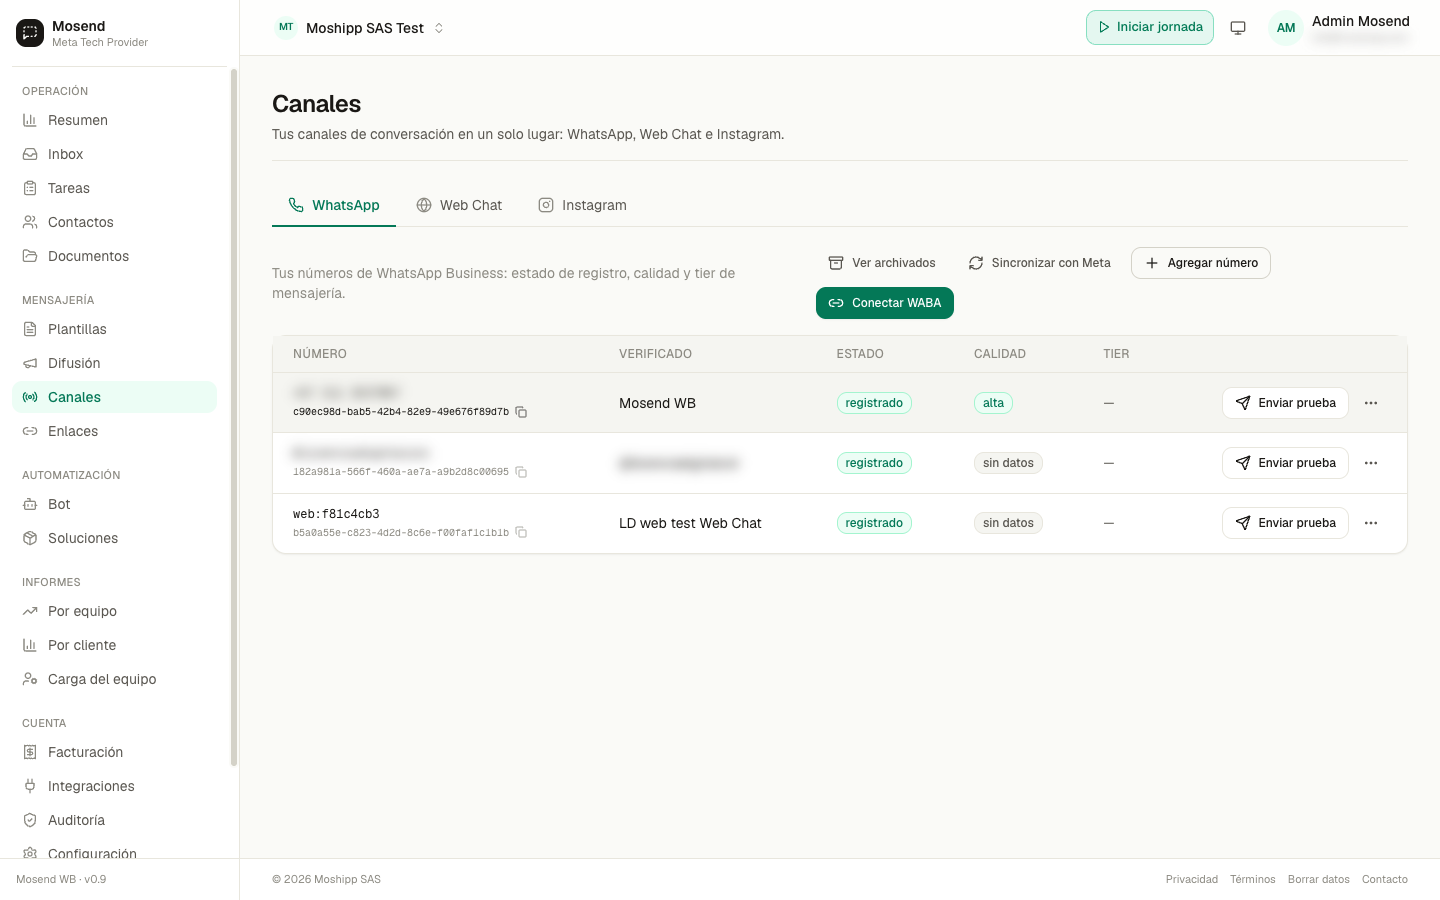This screenshot has height=900, width=1440.
Task: Open Soluciones page
Action: (114, 538)
